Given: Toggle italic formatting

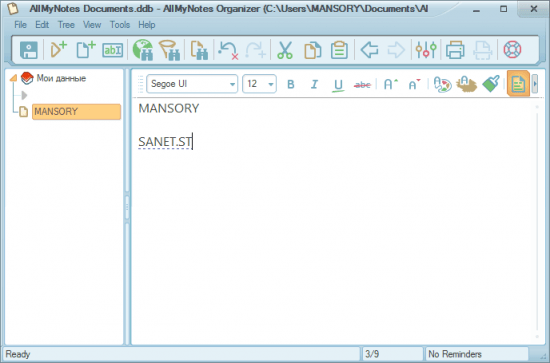Looking at the screenshot, I should point(314,84).
